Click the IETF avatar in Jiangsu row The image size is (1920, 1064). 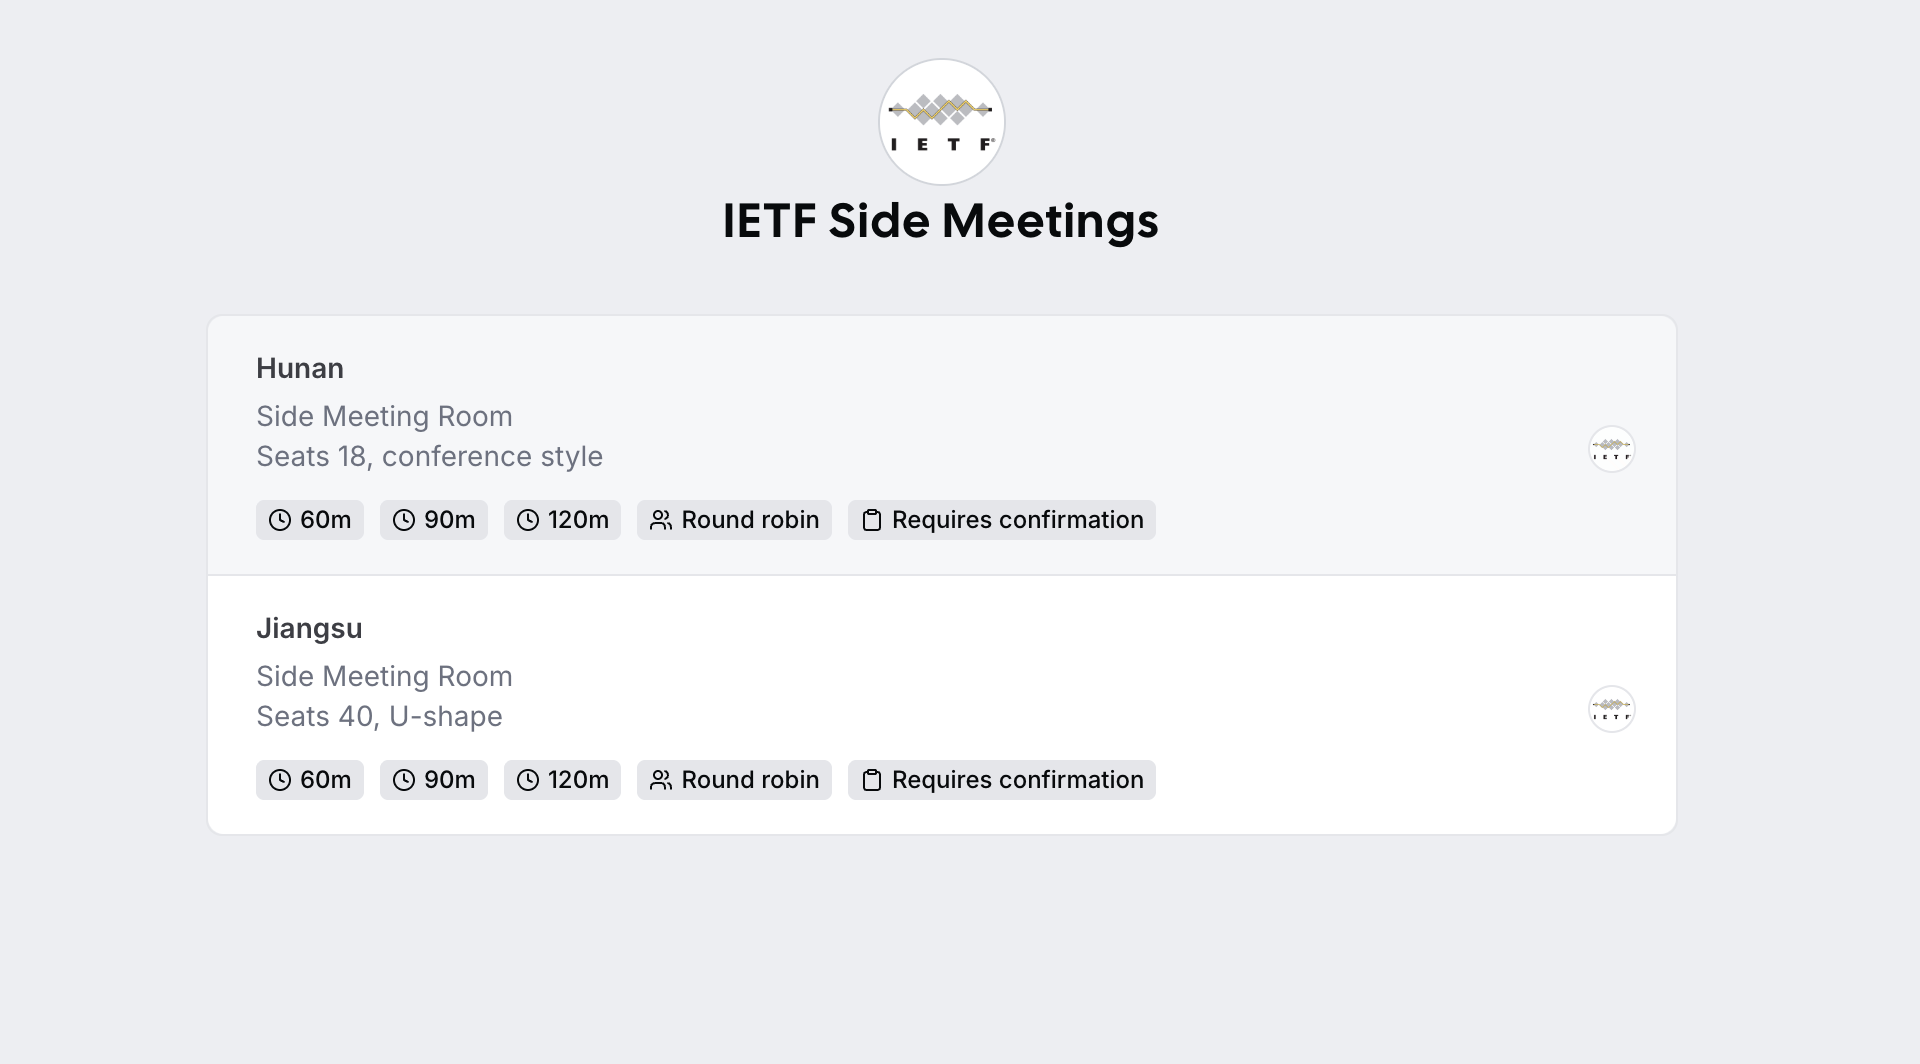tap(1611, 709)
